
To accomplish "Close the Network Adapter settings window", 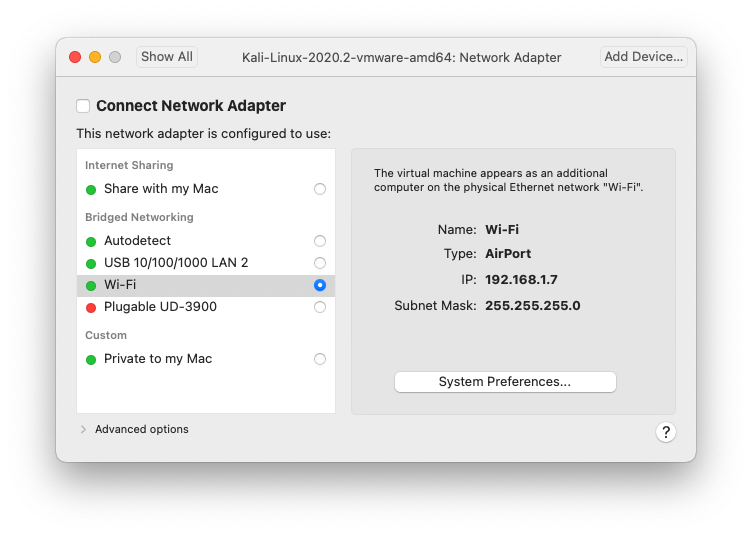I will point(75,57).
